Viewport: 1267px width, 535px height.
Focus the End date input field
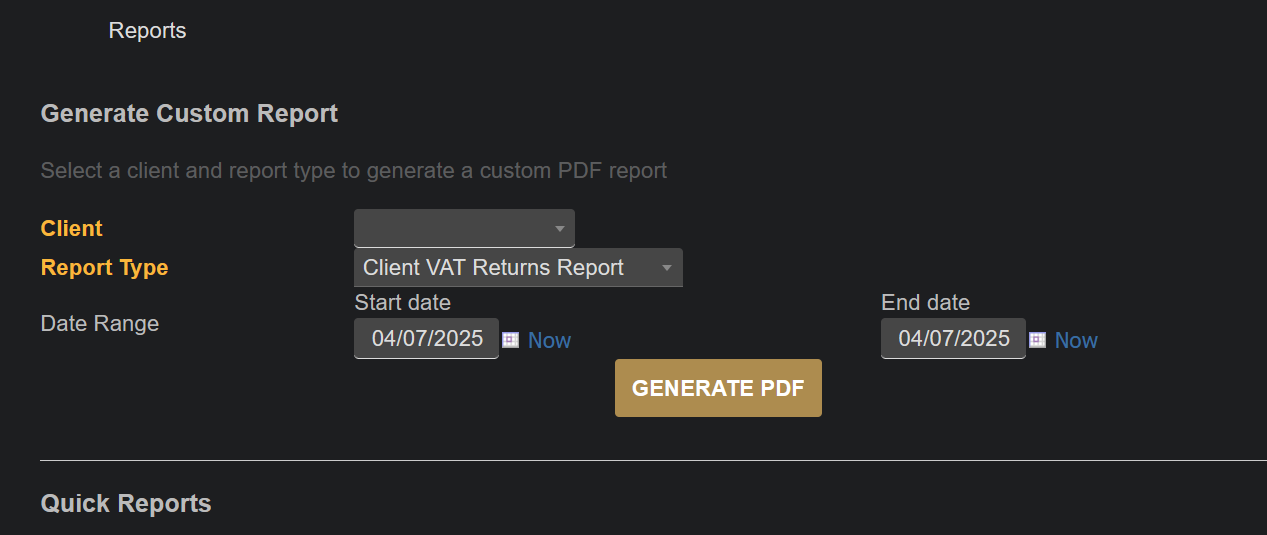[x=953, y=338]
